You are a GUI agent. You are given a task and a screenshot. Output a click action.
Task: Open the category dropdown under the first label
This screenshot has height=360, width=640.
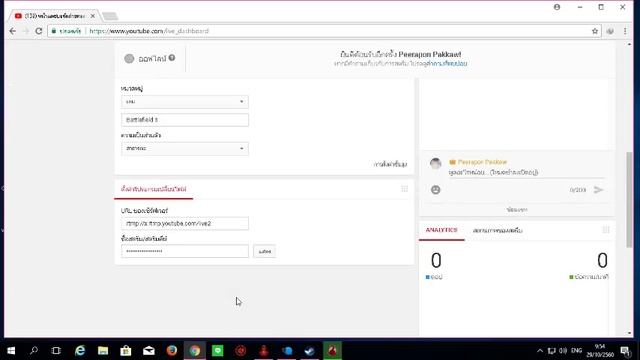(x=184, y=102)
